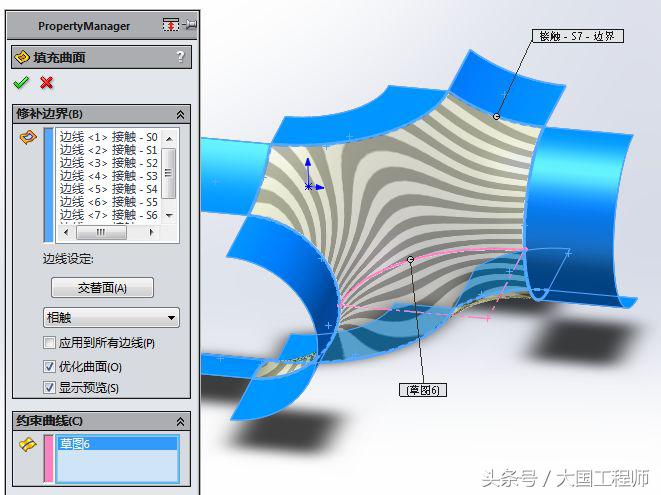Select 边线 <1> 接触 - S0 in list
The width and height of the screenshot is (661, 495).
pos(108,137)
